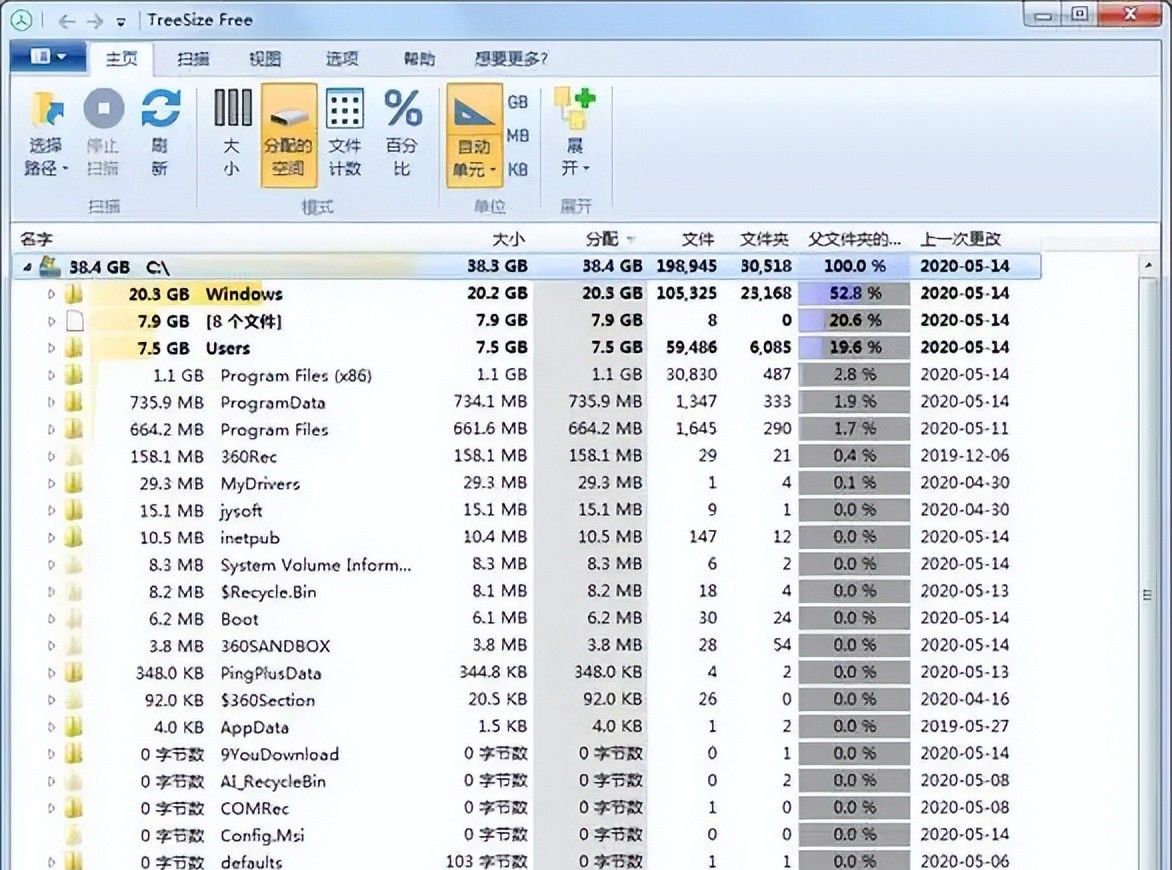The width and height of the screenshot is (1172, 870).
Task: Toggle Allocated Space (分配的空间) mode
Action: click(288, 135)
